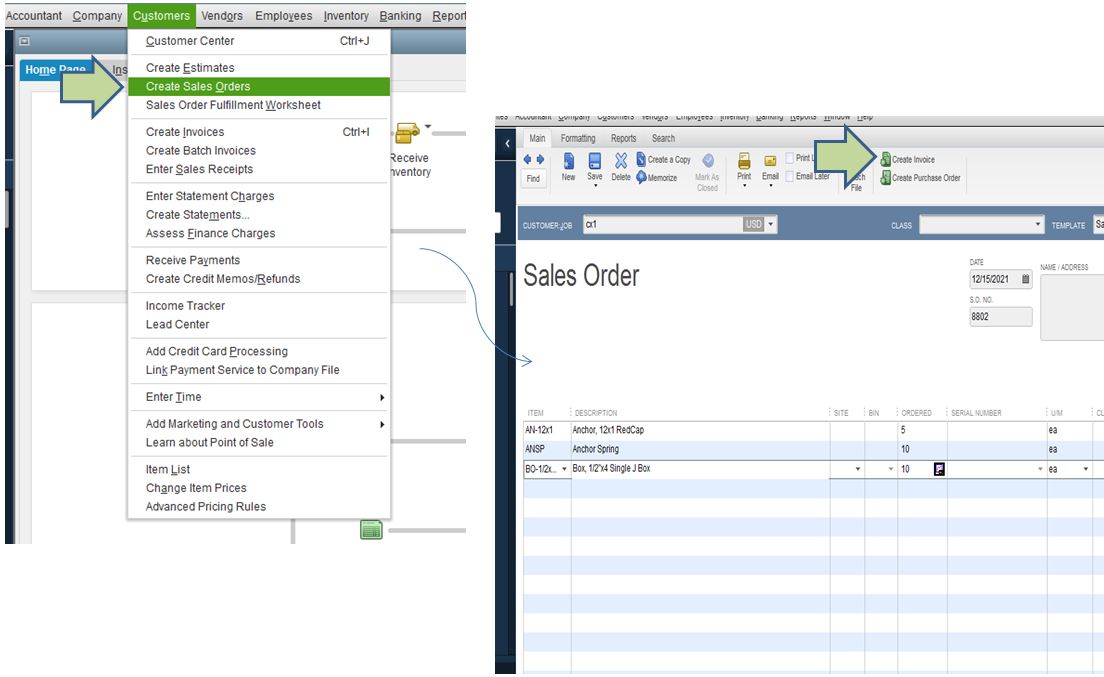Screen dimensions: 1104x677
Task: Select the ANSP item cell
Action: pos(546,449)
